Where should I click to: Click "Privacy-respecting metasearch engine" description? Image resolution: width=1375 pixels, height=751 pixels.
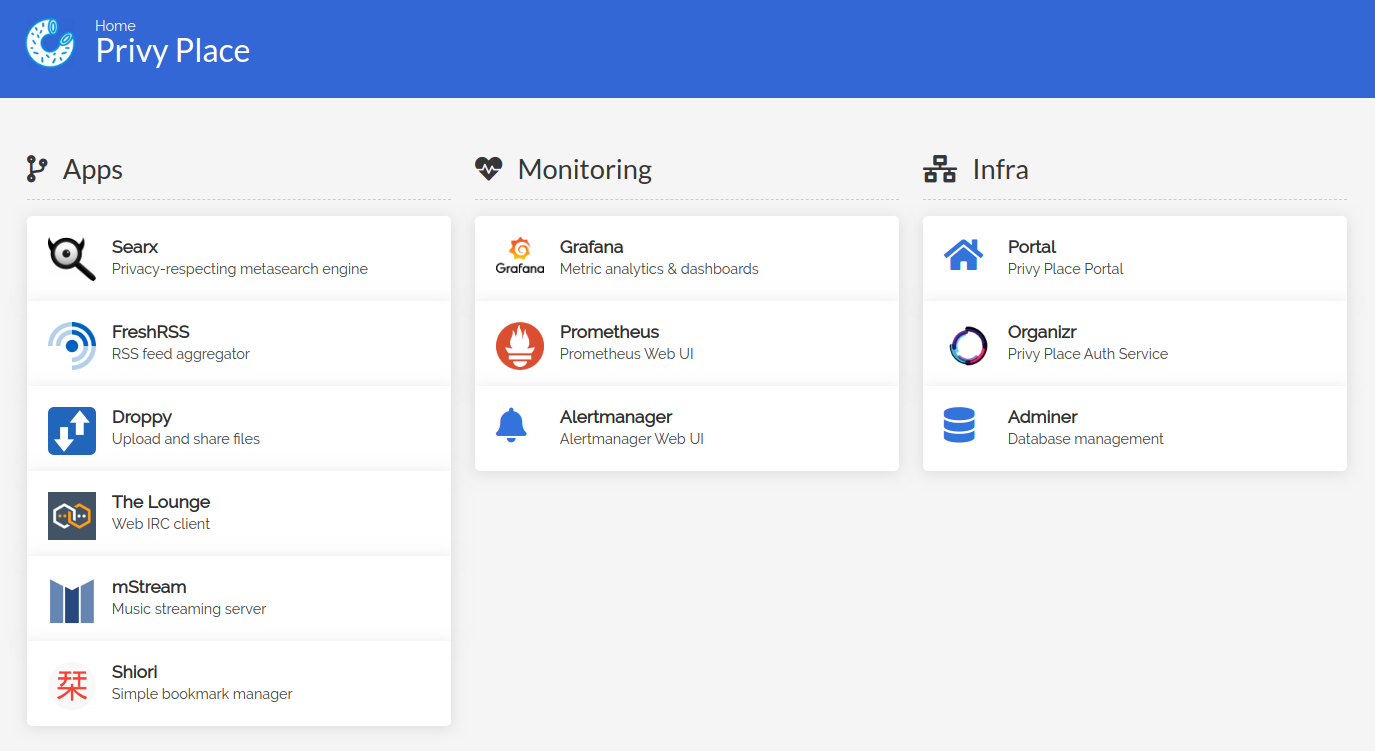[240, 269]
